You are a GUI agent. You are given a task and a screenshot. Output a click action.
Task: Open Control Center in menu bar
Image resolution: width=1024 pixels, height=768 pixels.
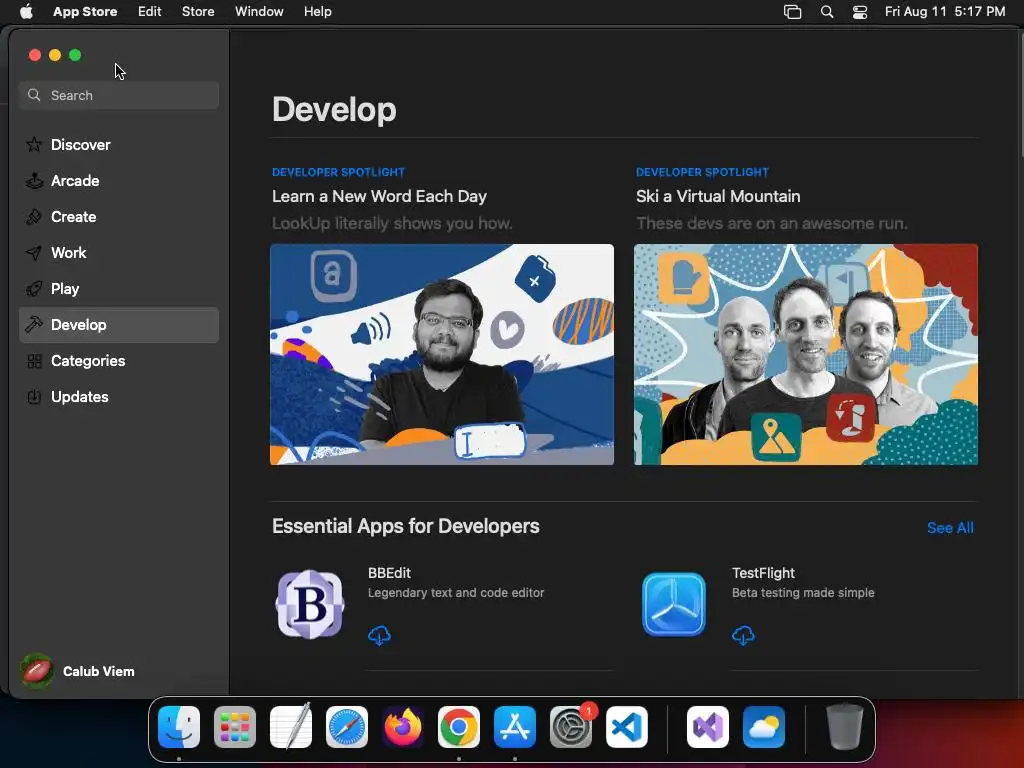point(860,12)
